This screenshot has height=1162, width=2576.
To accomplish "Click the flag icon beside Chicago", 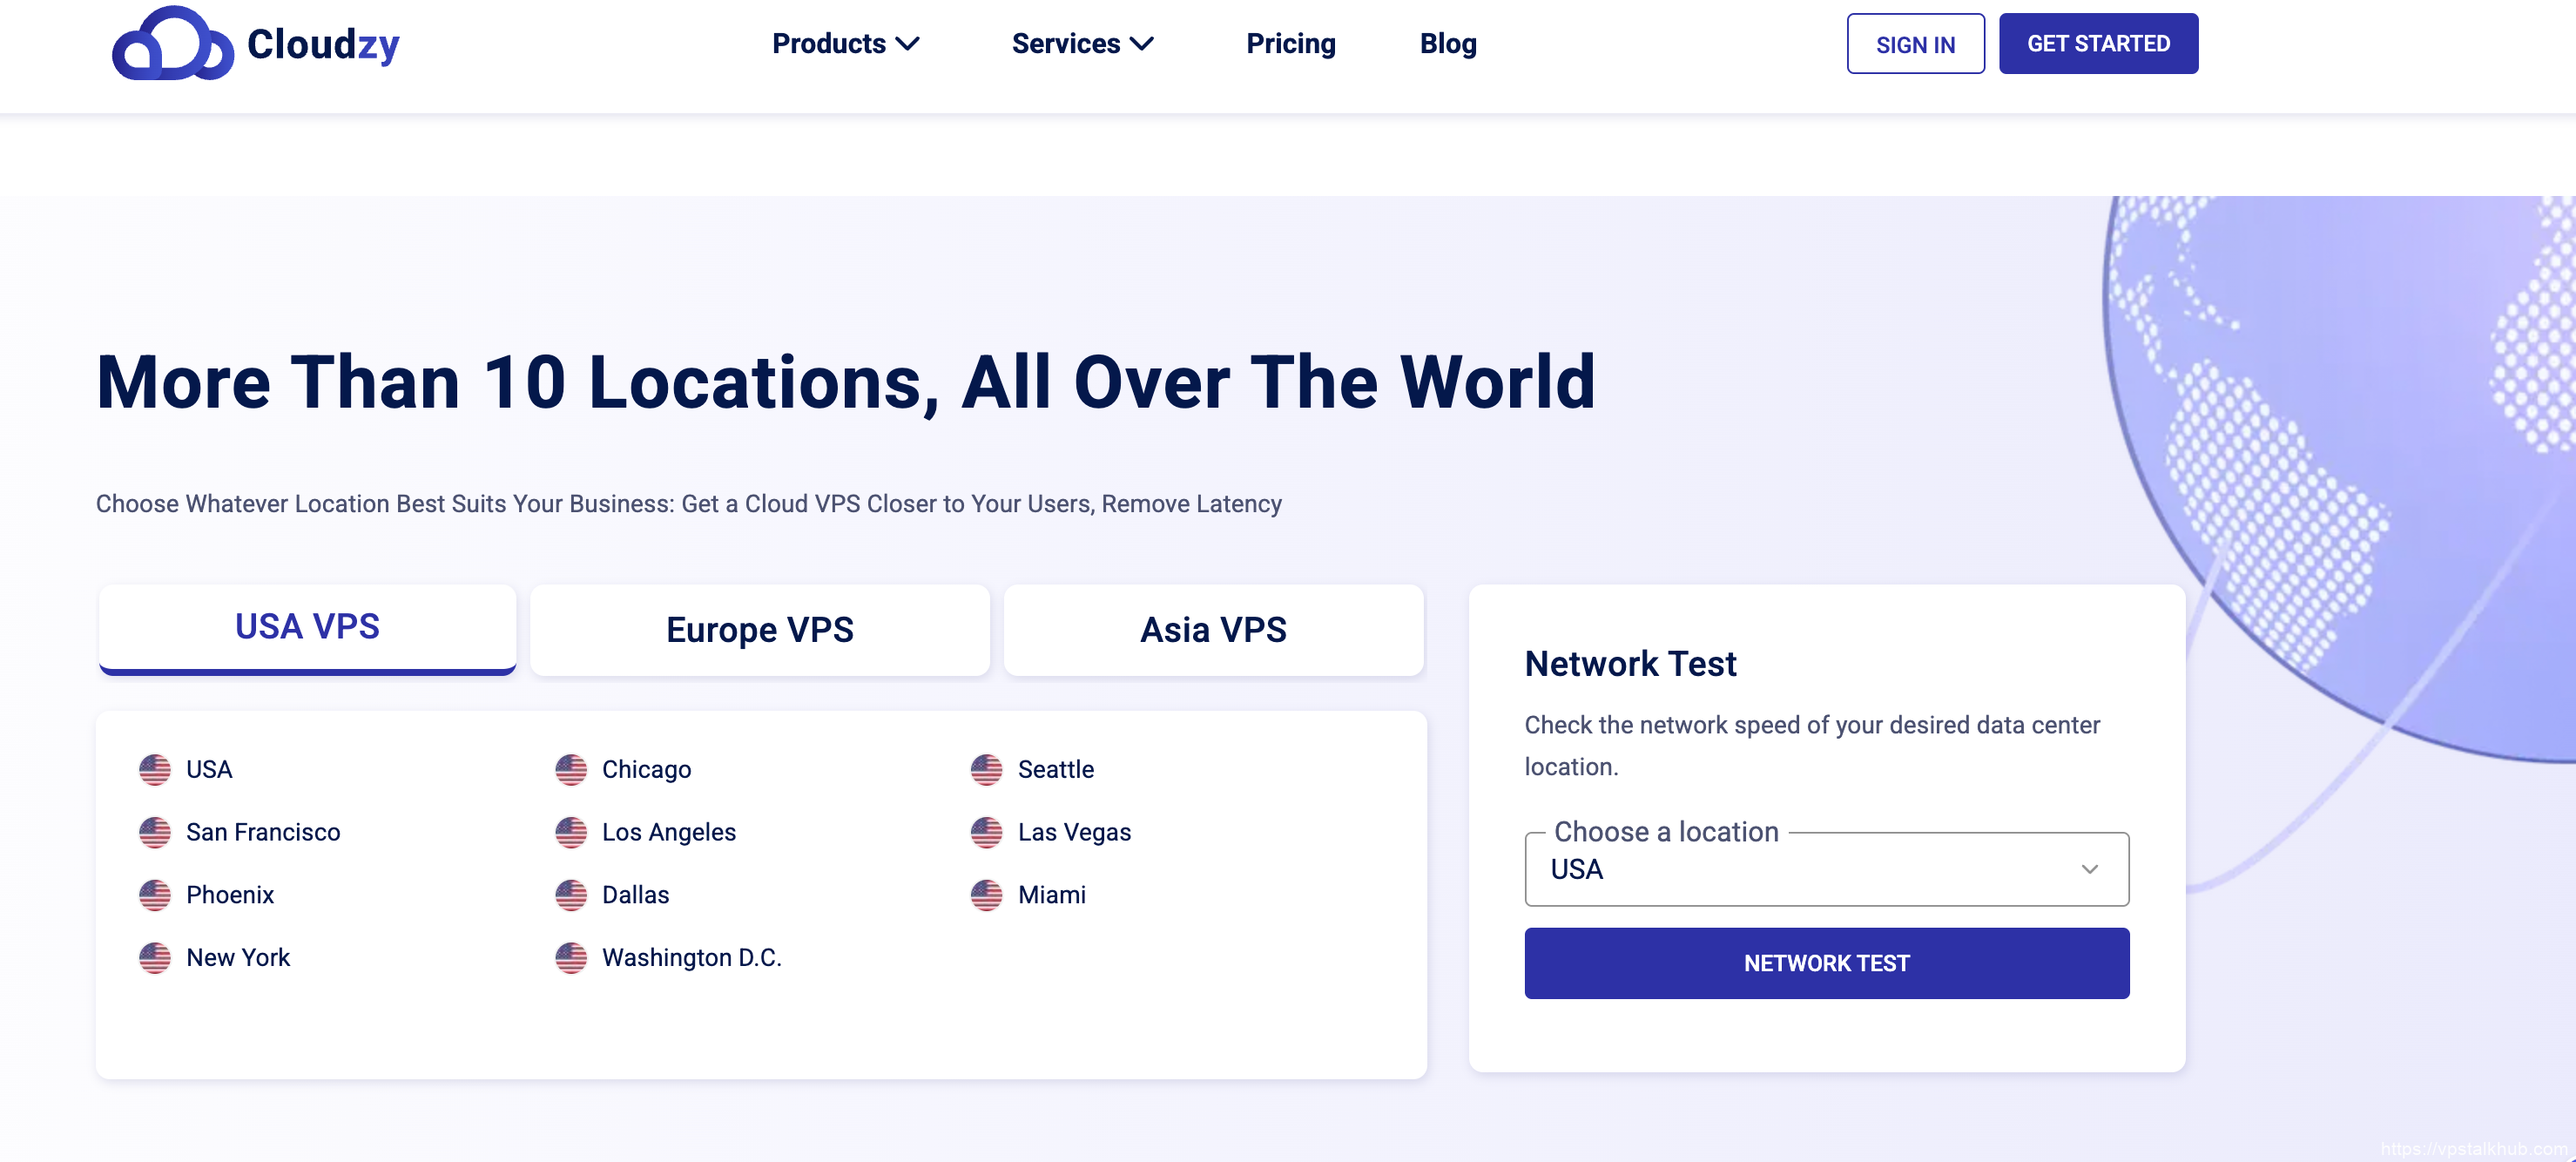I will point(571,769).
